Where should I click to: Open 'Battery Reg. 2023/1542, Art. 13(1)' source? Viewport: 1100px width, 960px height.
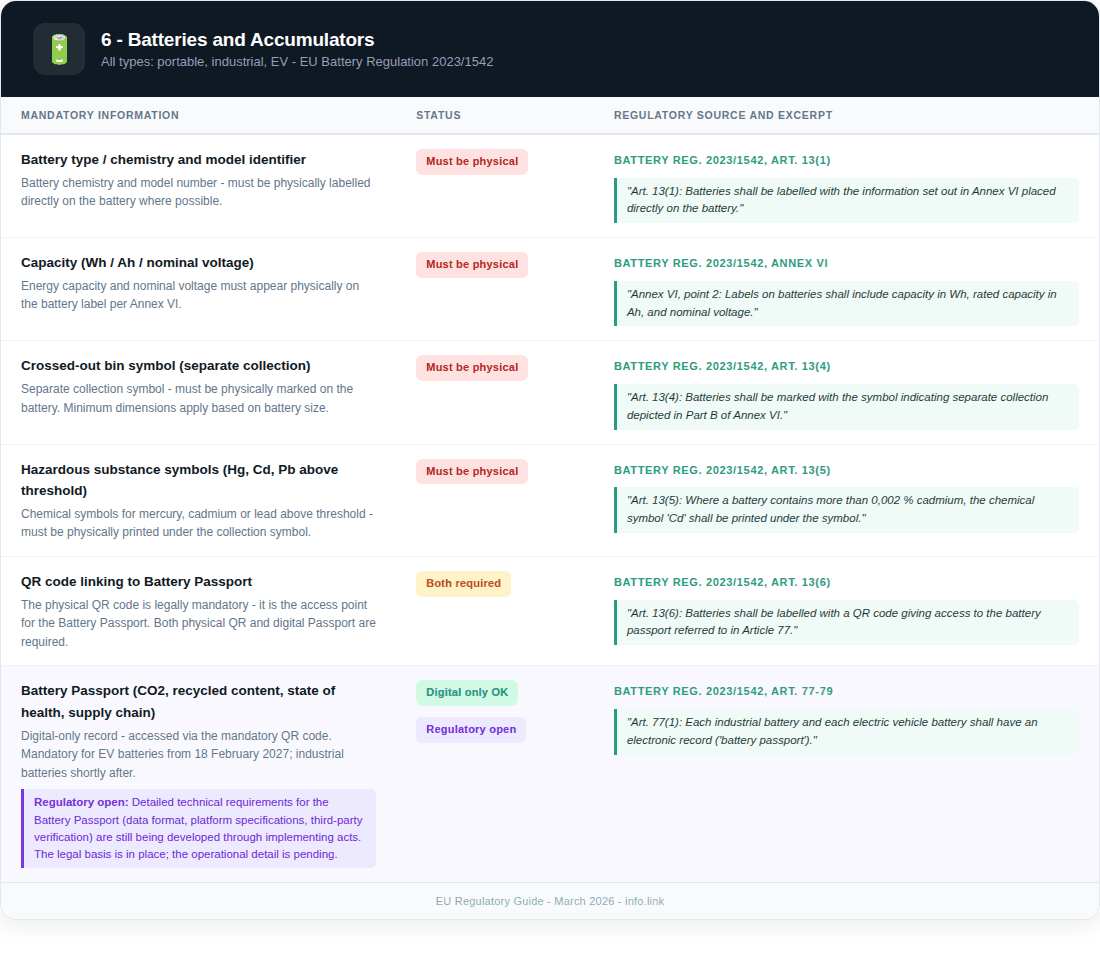722,160
